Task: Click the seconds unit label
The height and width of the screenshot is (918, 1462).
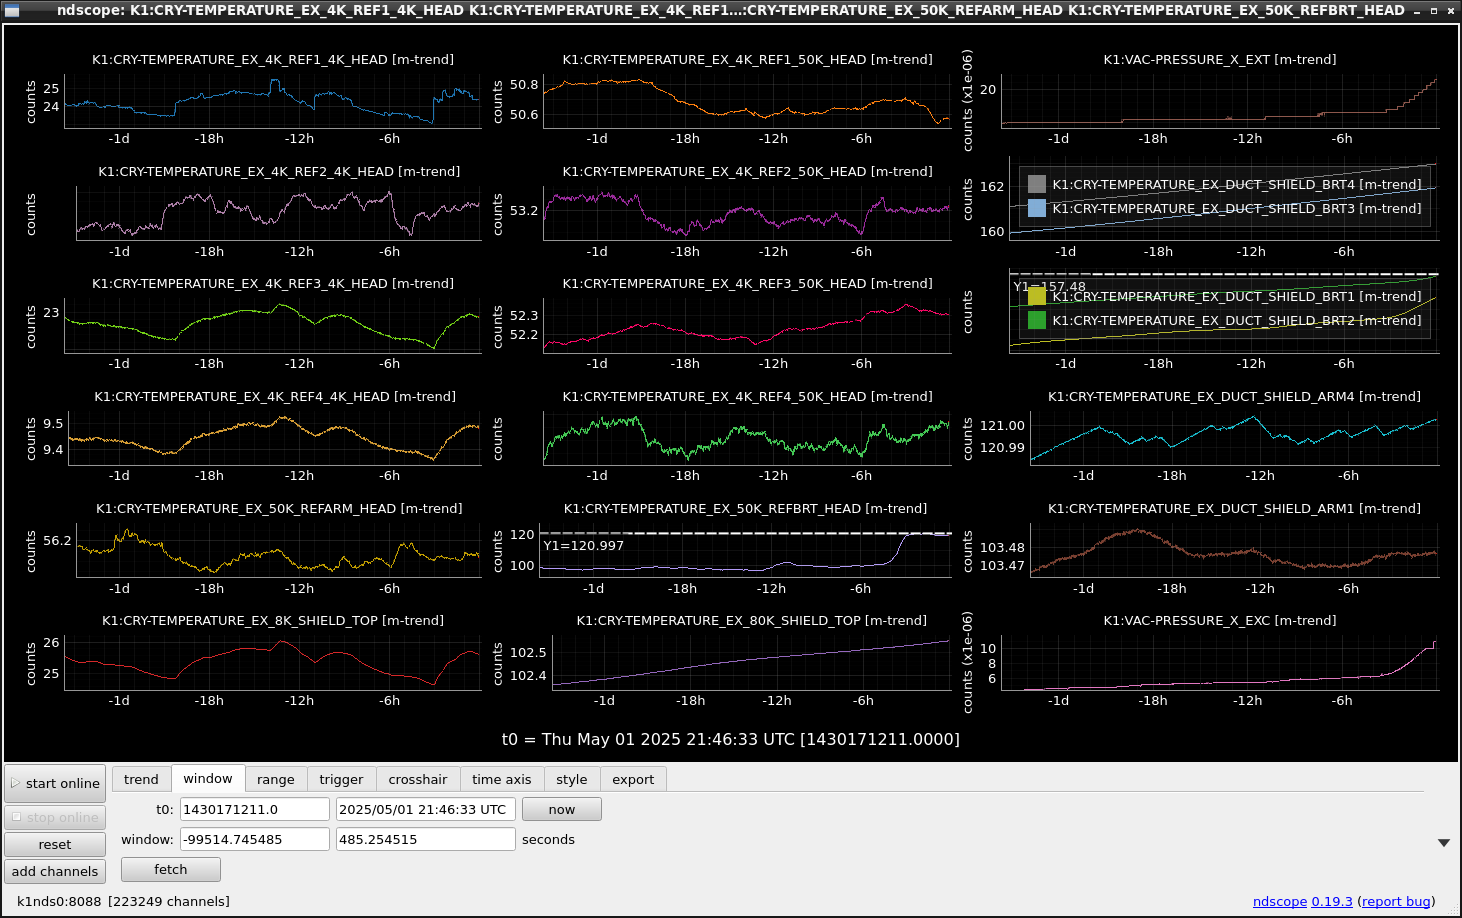Action: 548,839
